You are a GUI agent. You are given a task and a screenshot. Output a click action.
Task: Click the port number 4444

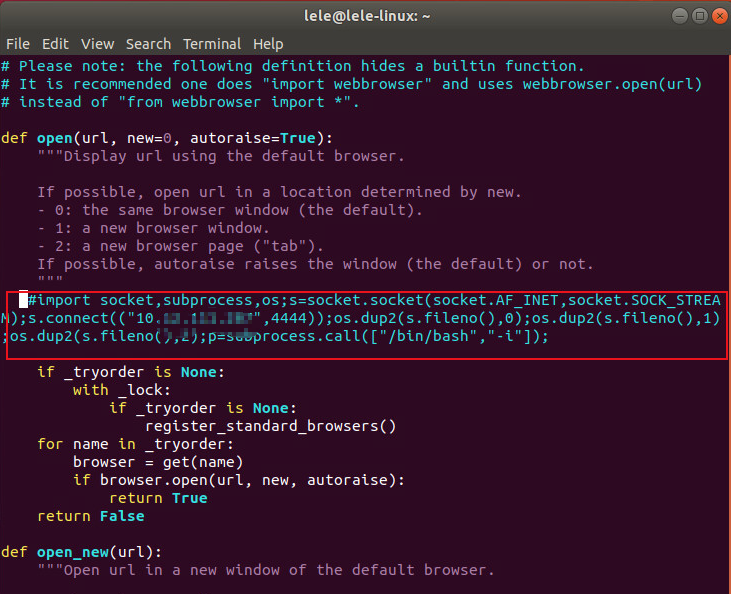coord(288,318)
